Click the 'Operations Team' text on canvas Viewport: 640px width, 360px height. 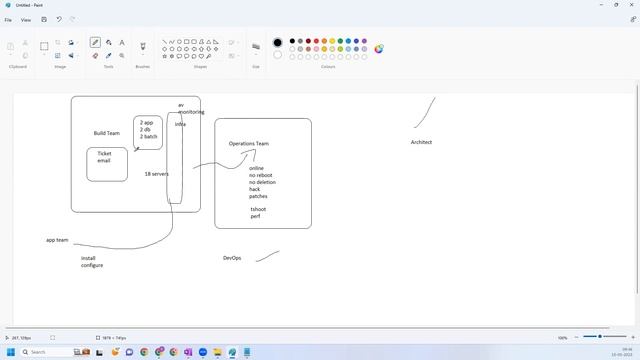point(249,144)
